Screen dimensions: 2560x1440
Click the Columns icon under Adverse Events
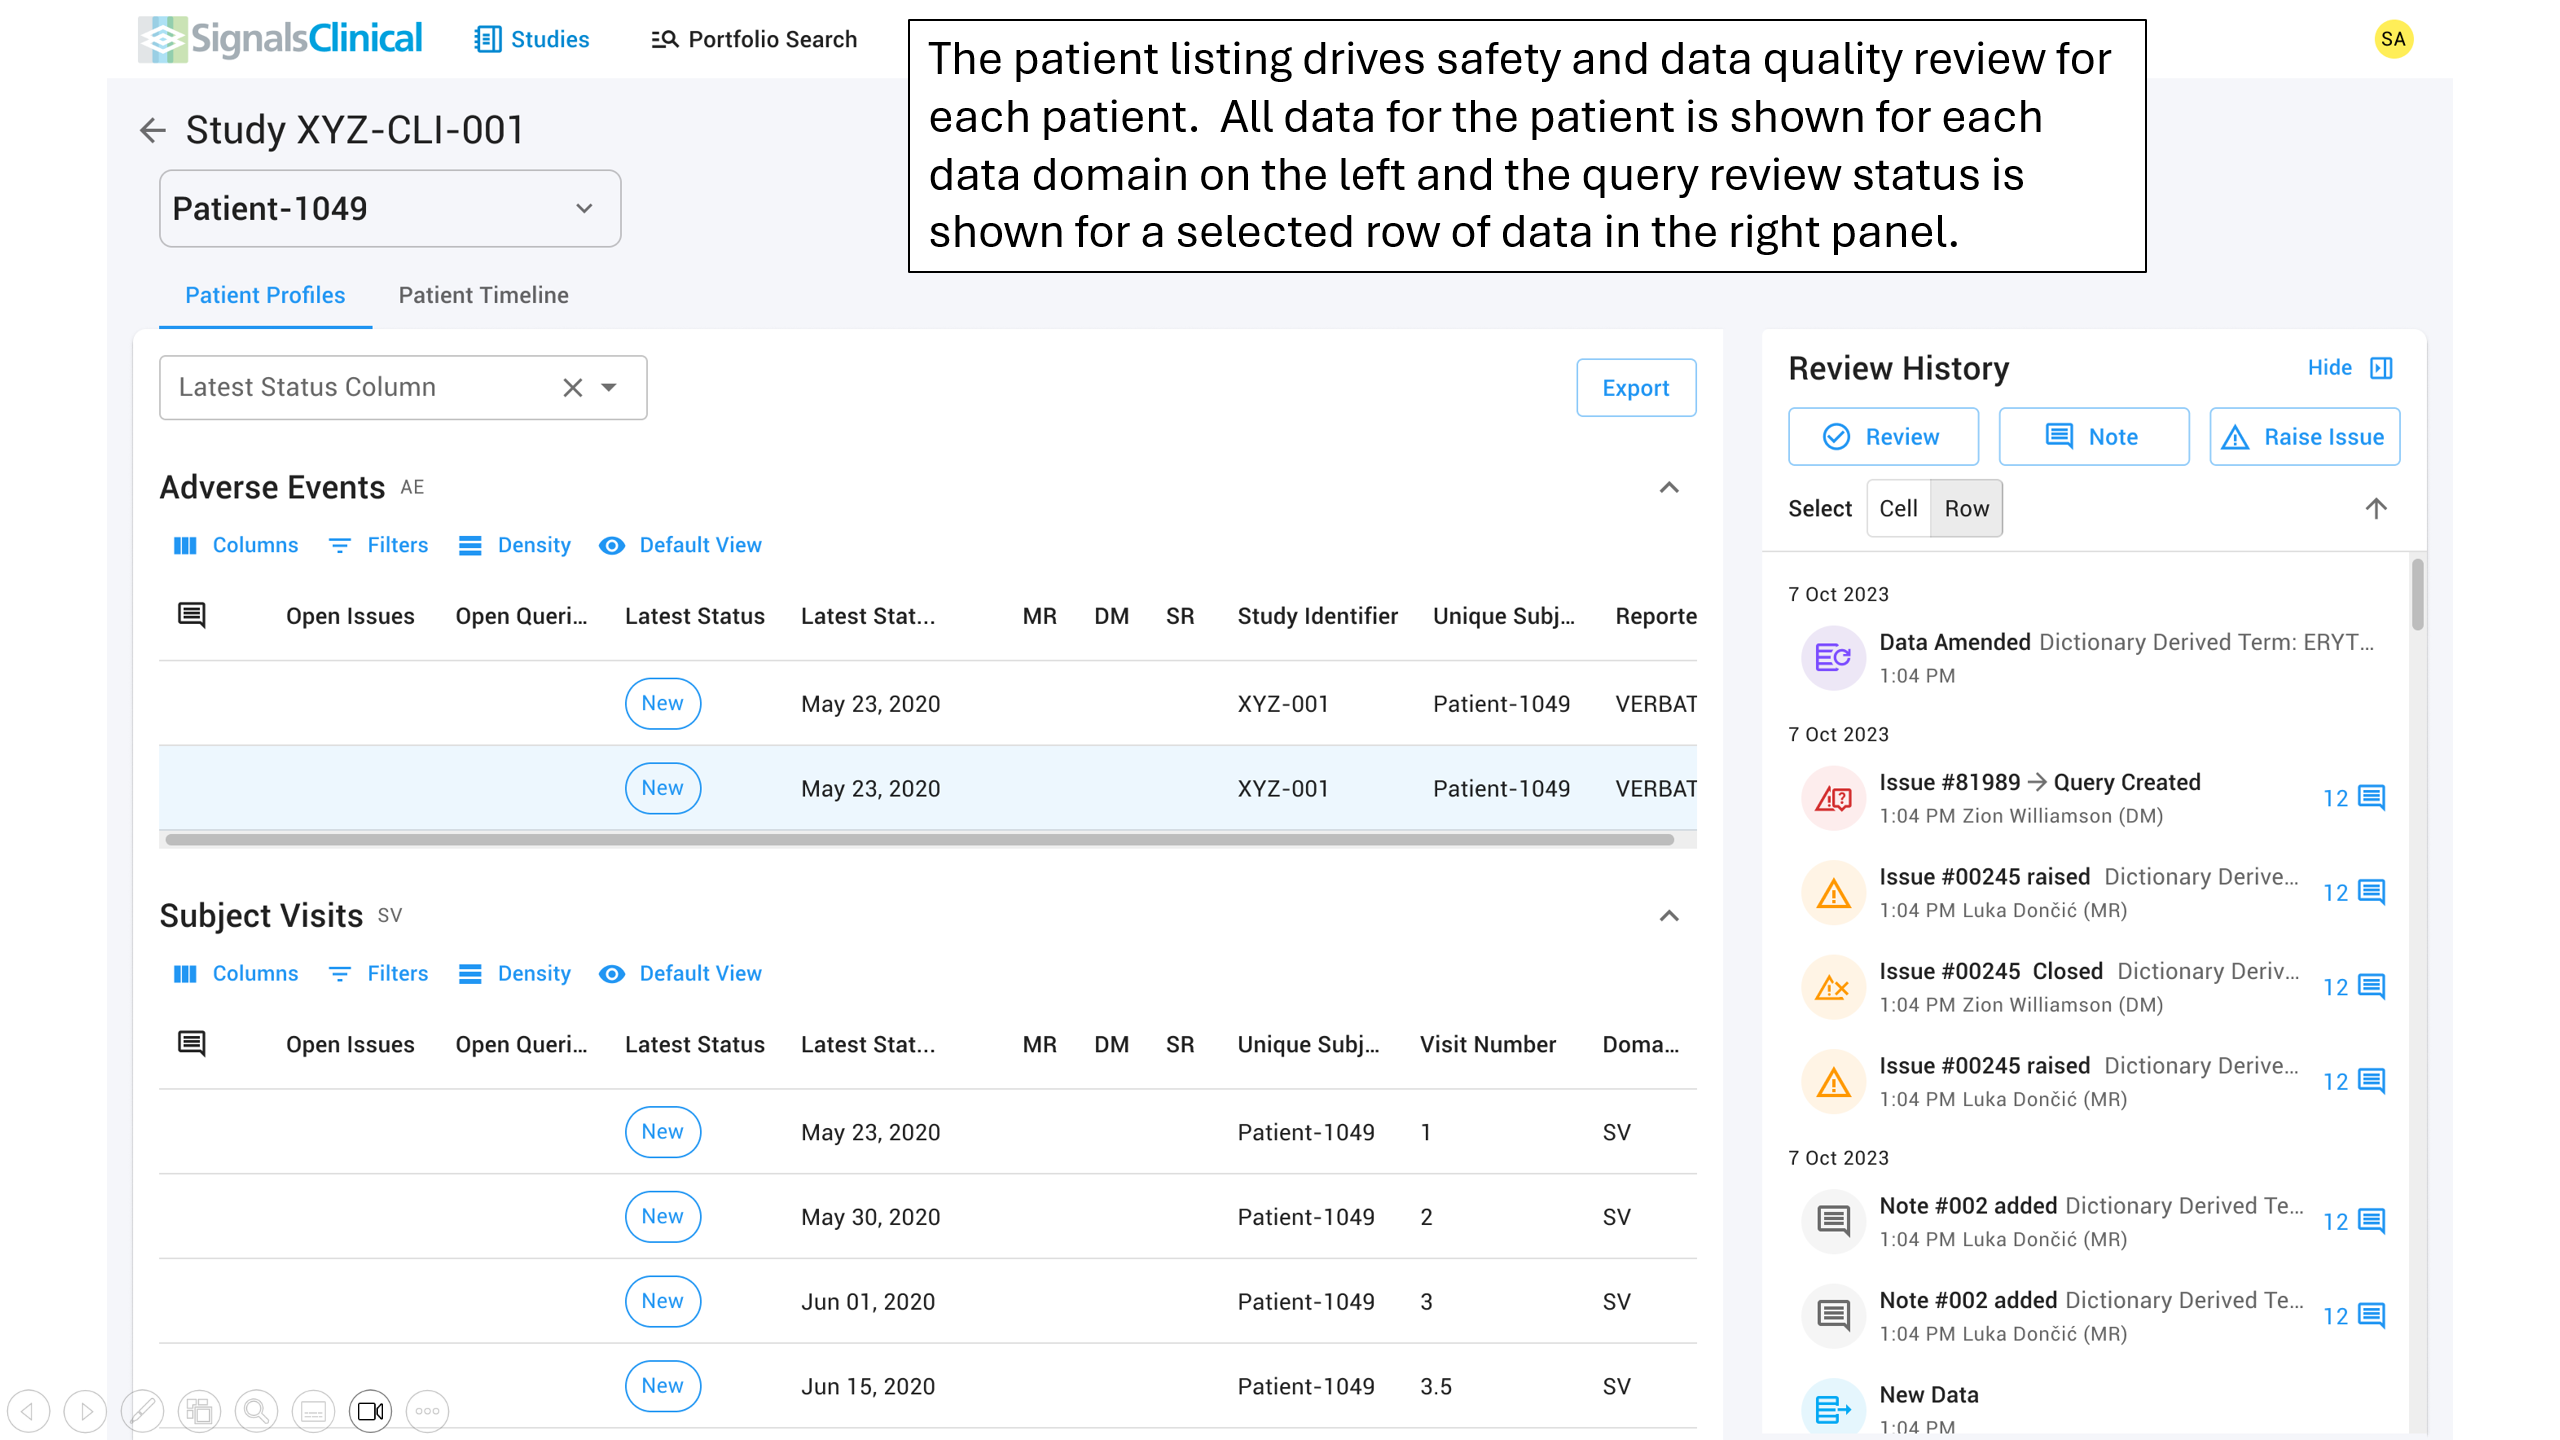click(185, 545)
